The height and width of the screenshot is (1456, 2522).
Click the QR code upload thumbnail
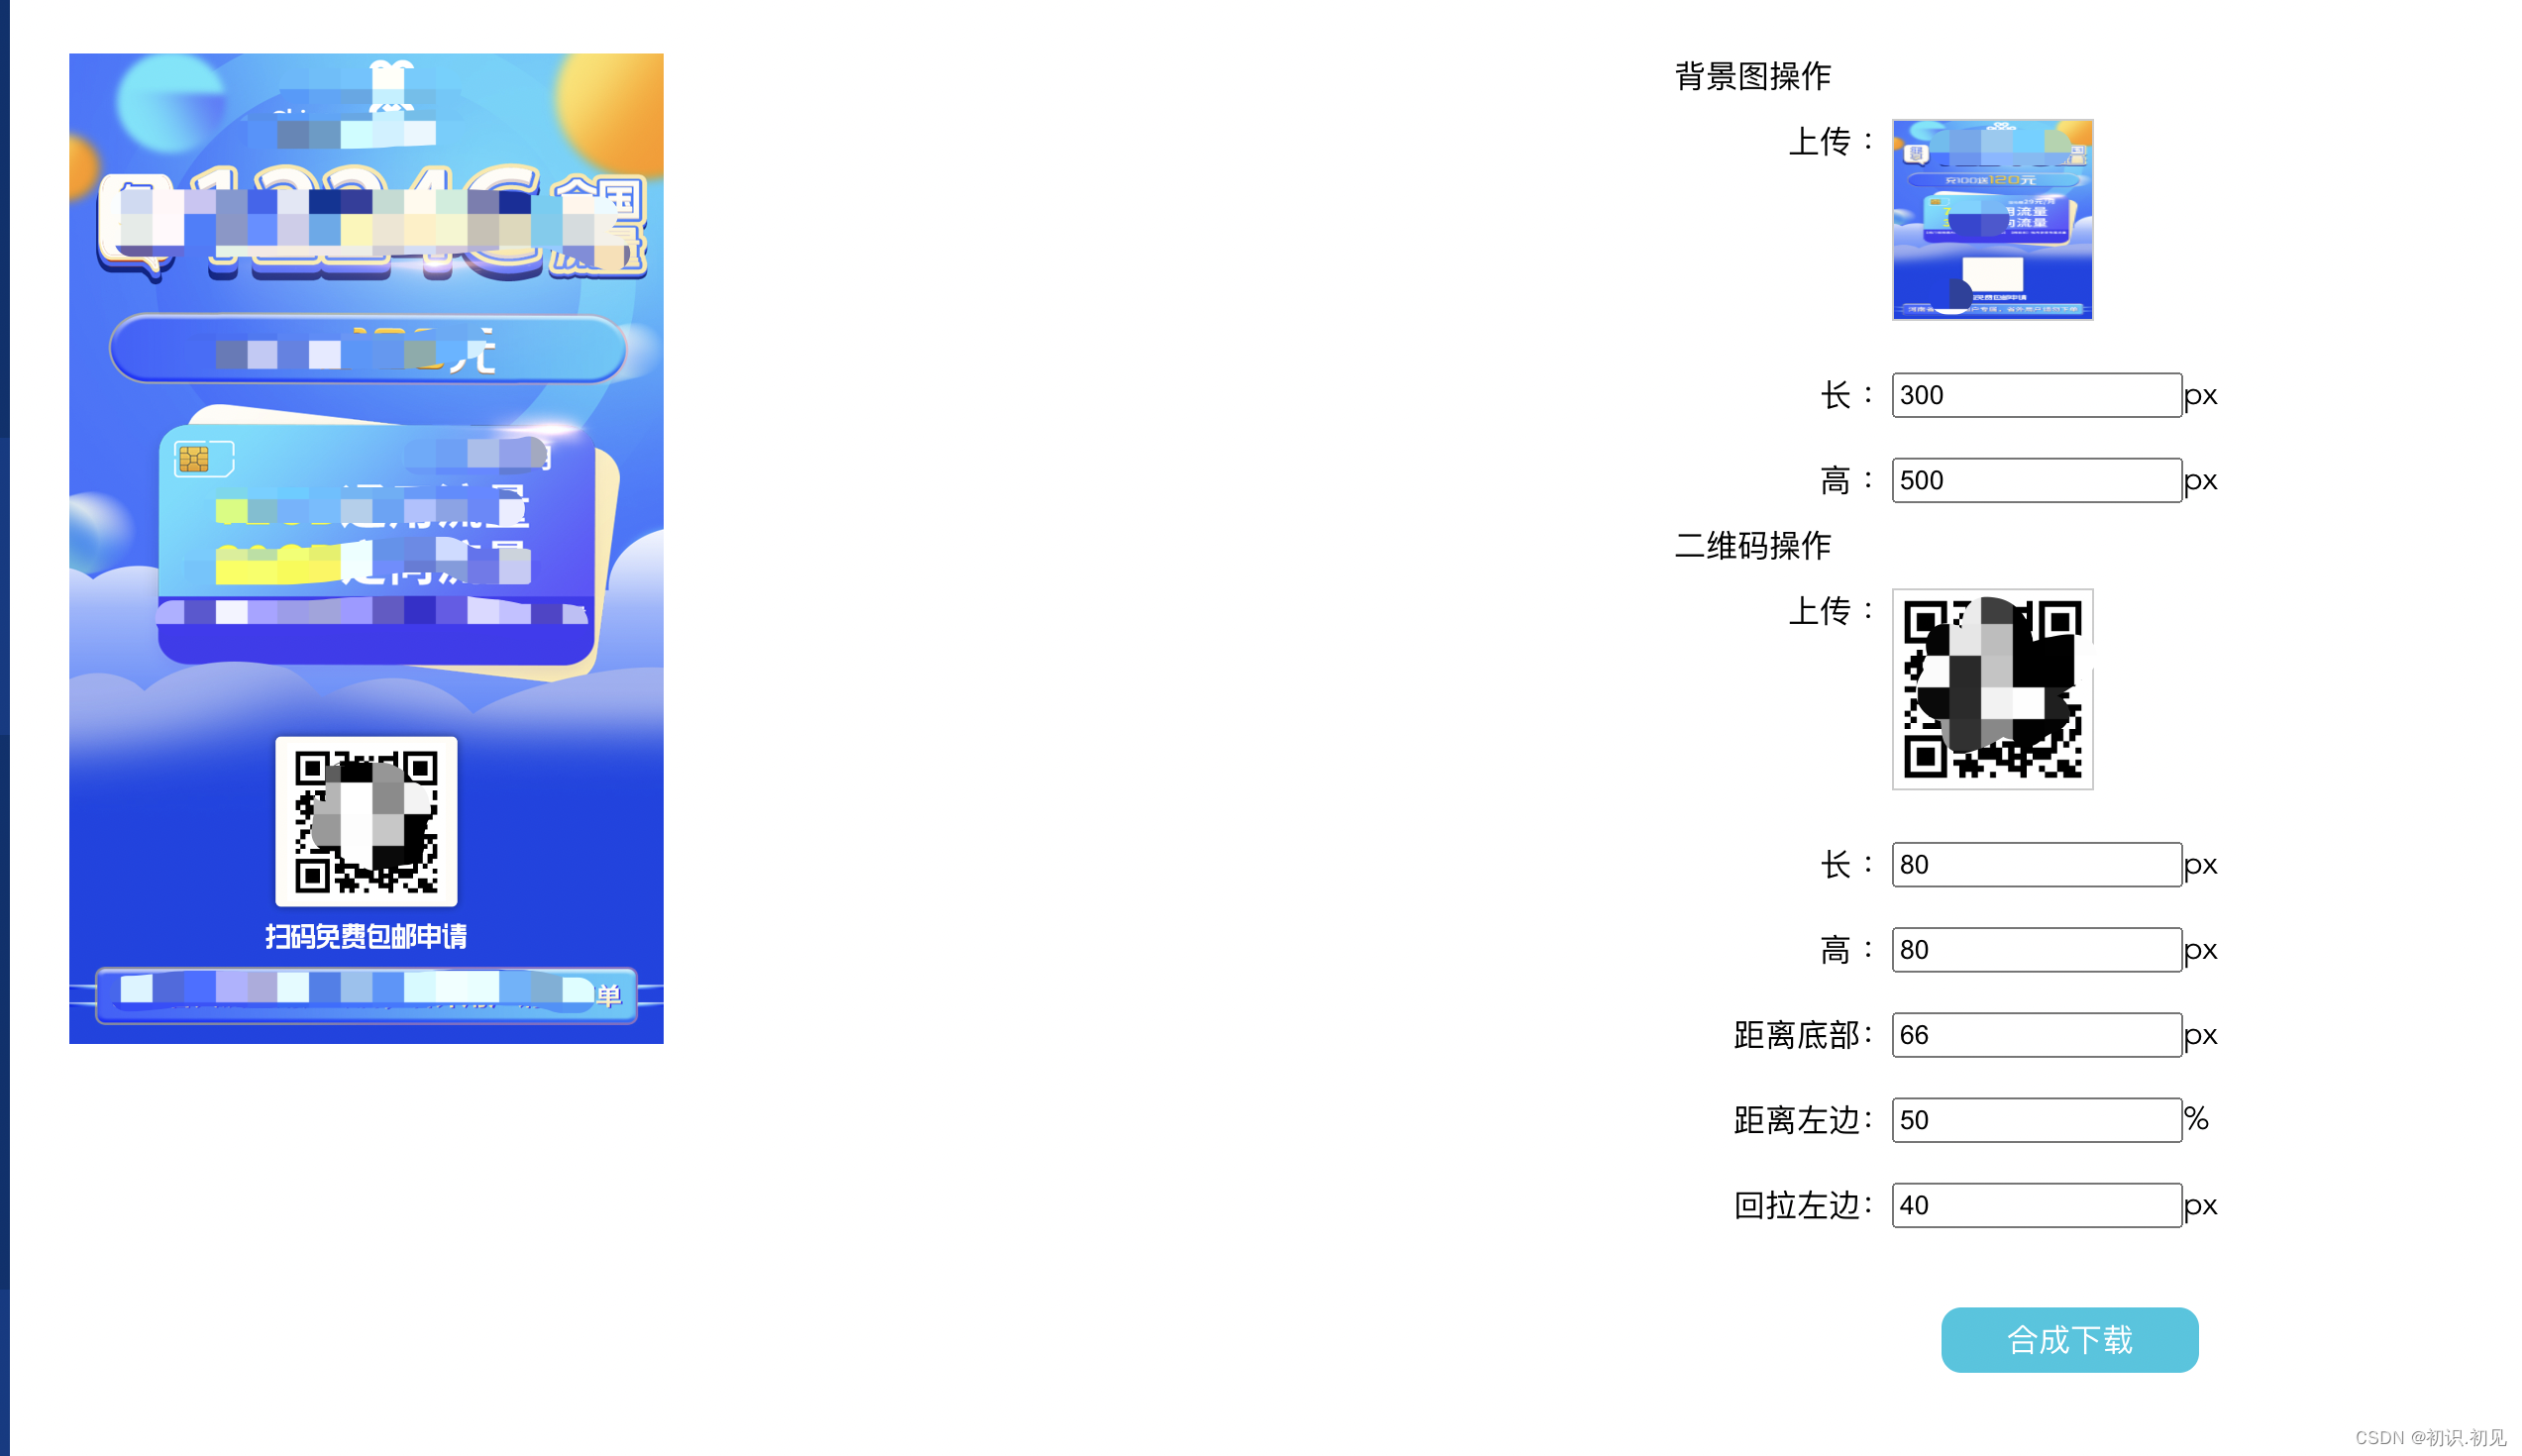tap(1991, 689)
